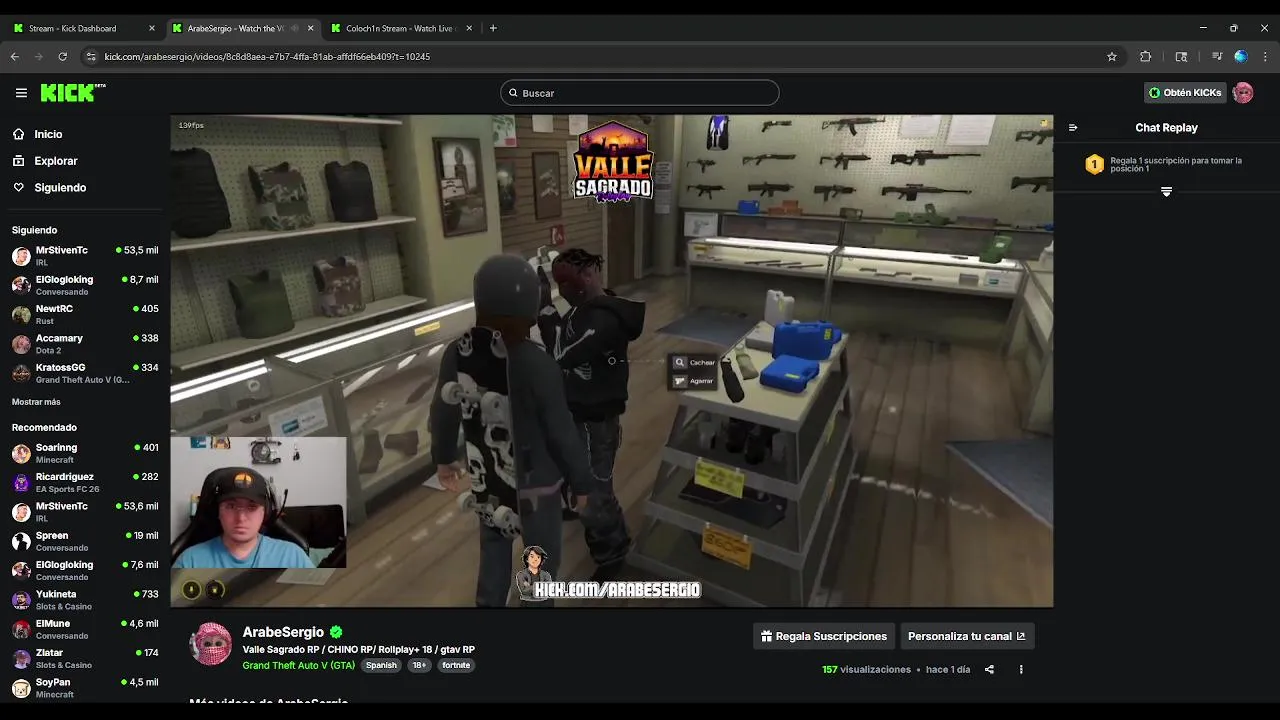
Task: Switch to Coloch1n Stream tab
Action: coord(400,28)
